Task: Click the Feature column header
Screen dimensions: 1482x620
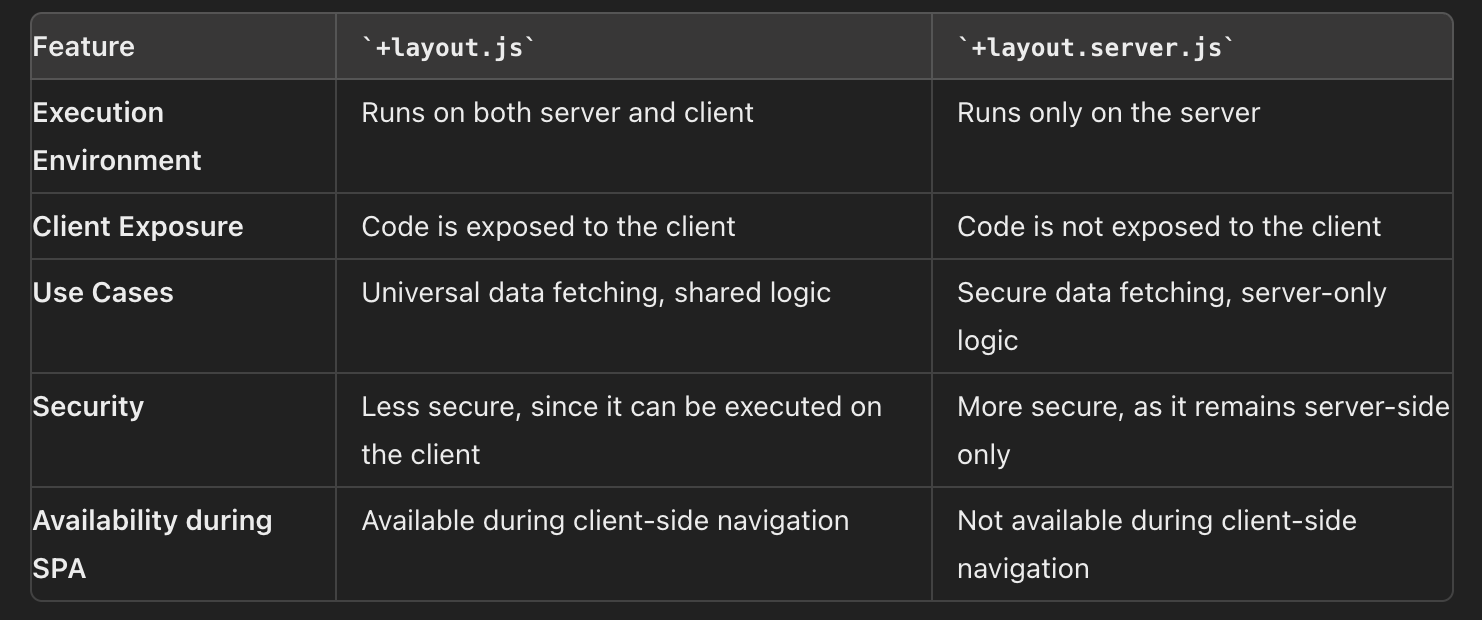Action: (x=83, y=47)
